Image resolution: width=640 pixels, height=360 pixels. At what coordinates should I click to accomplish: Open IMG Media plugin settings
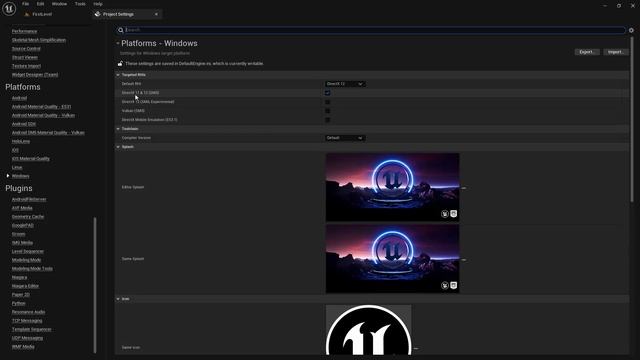pos(22,243)
